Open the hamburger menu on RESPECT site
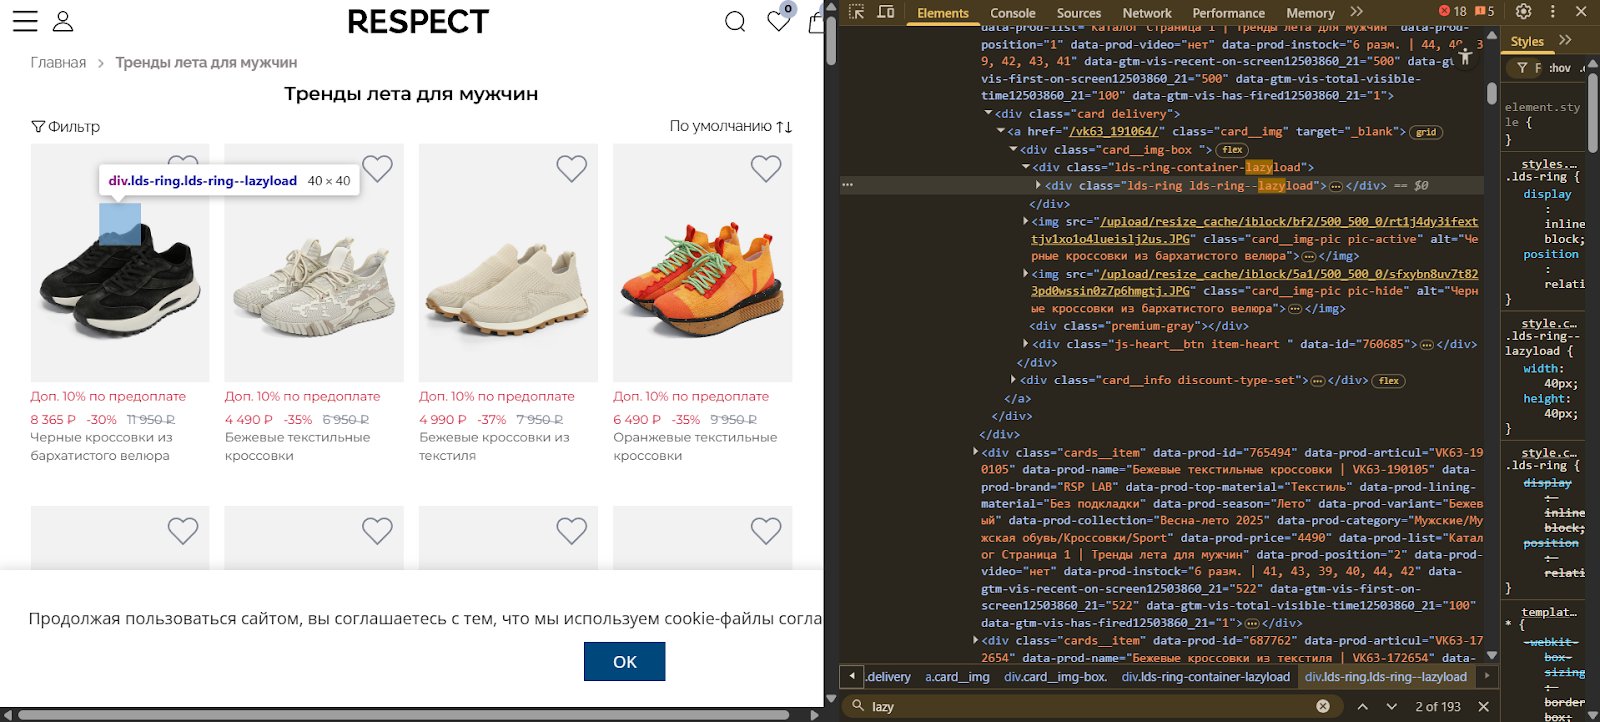 (x=25, y=21)
